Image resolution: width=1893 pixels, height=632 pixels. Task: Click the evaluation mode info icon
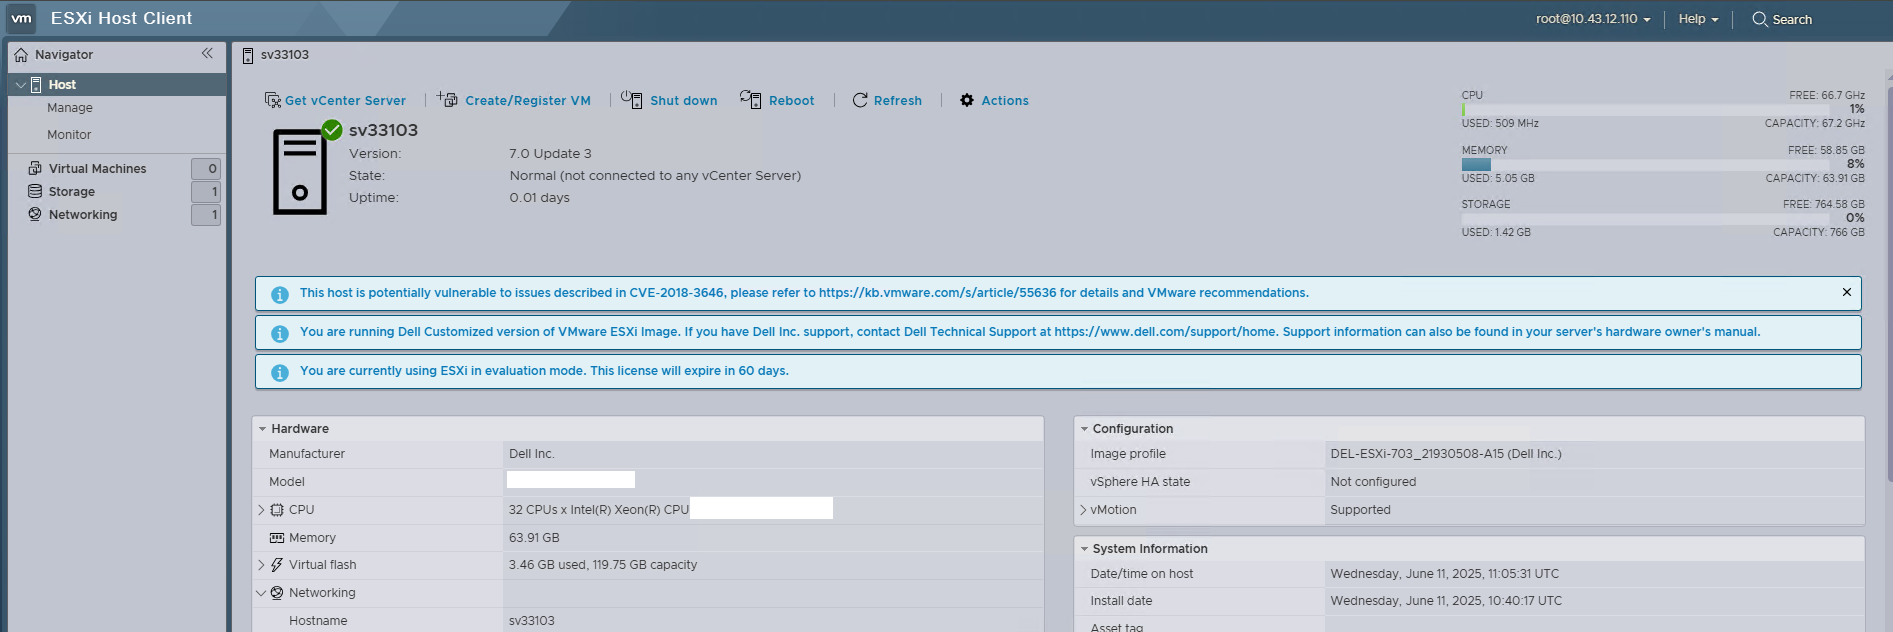coord(280,372)
